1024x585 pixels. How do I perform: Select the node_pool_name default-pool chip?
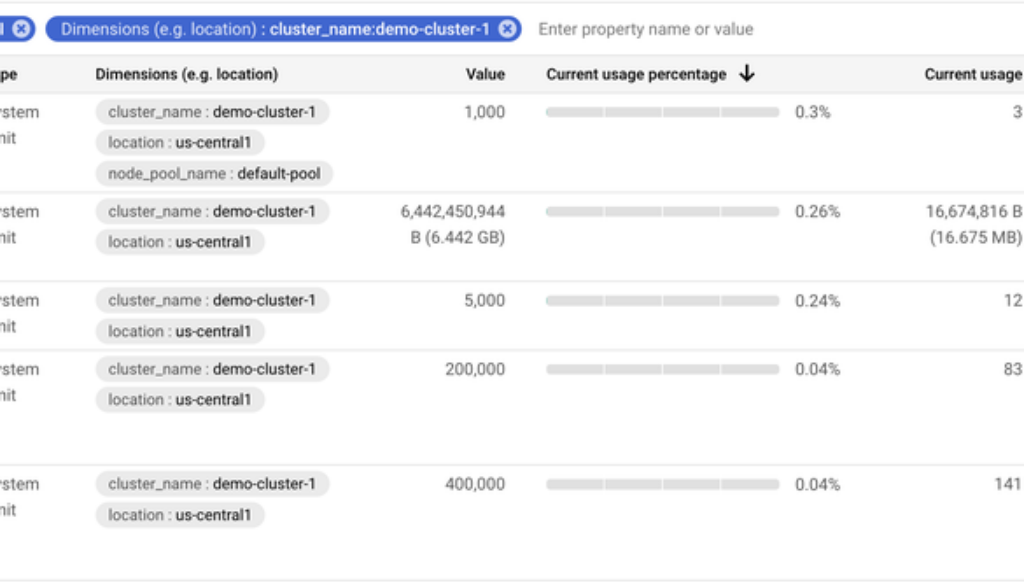coord(214,174)
